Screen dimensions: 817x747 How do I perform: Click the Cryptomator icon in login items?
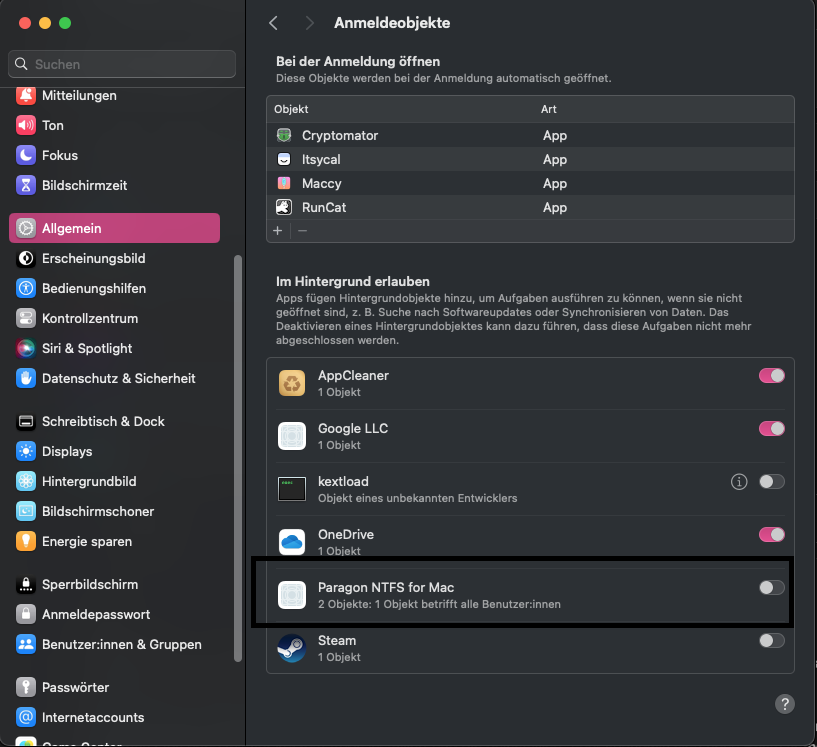284,135
